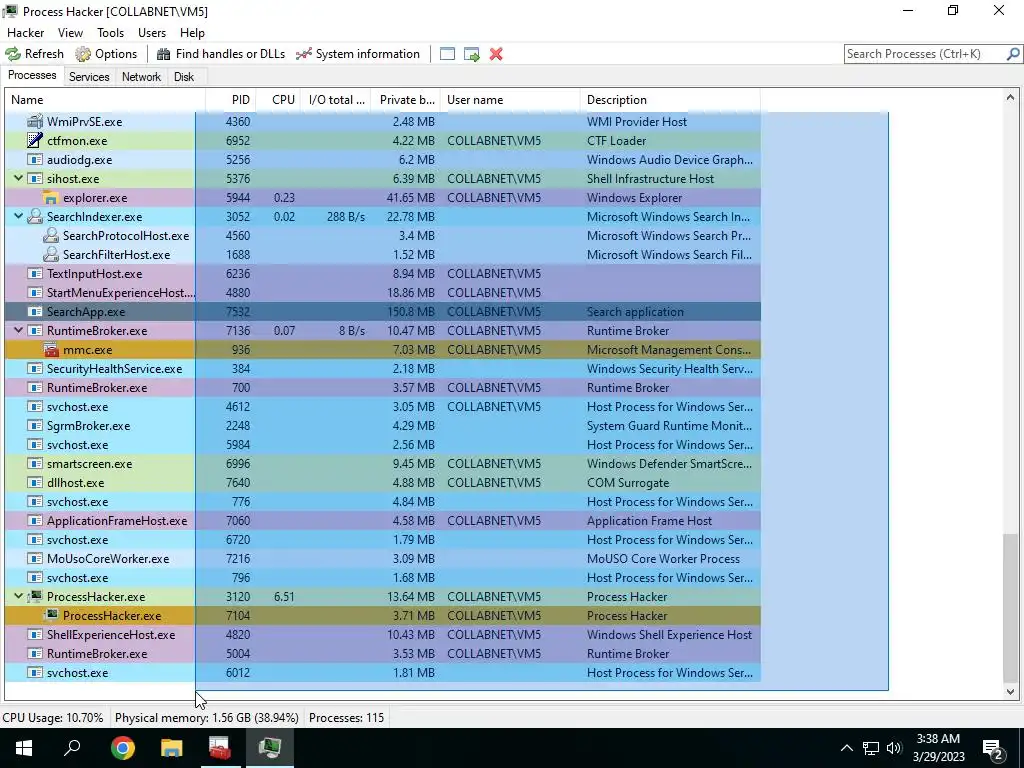
Task: Click the search magnifier icon
Action: (x=1012, y=54)
